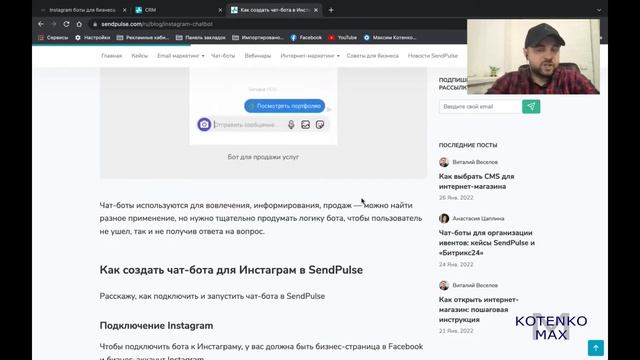The width and height of the screenshot is (640, 360).
Task: Open Советы для бизнеса section
Action: [373, 56]
